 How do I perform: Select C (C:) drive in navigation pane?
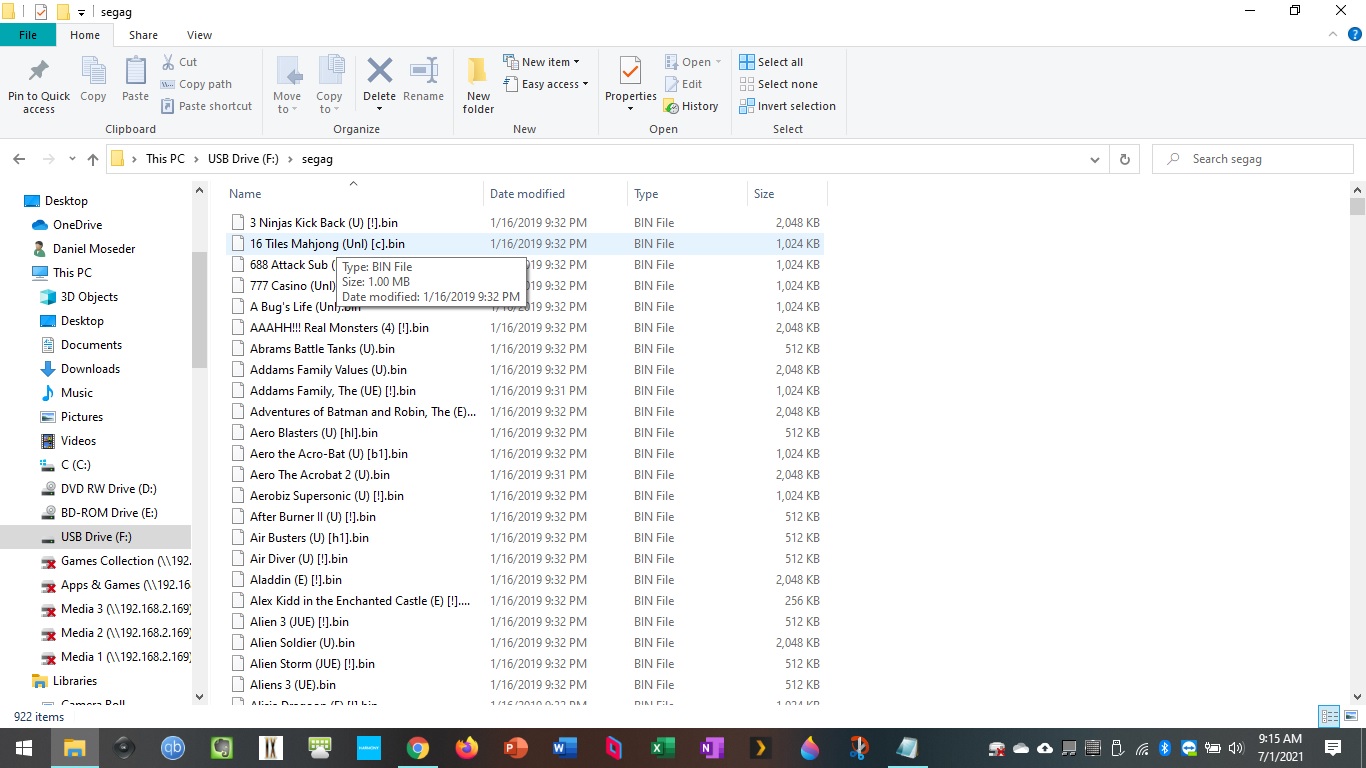coord(75,465)
